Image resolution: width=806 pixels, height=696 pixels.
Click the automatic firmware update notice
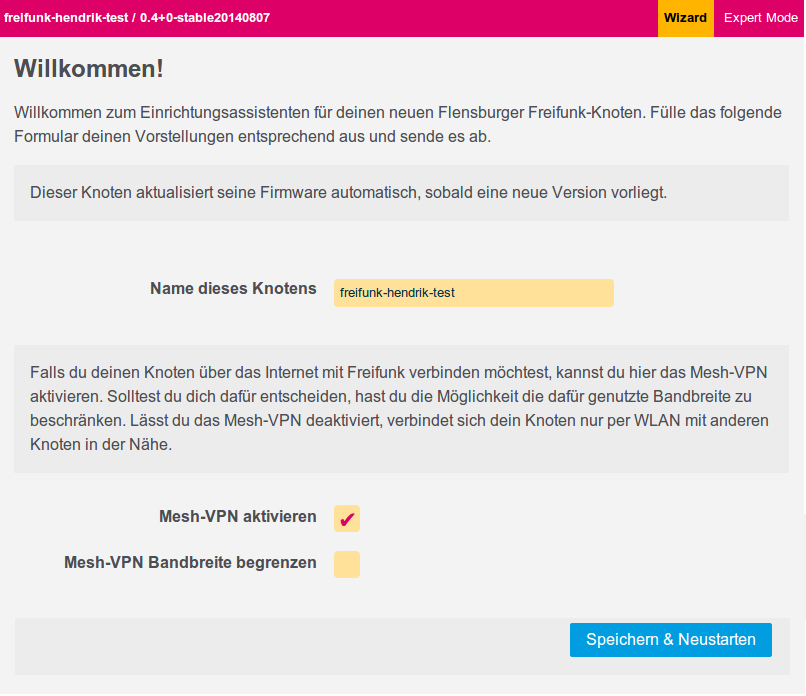[348, 192]
